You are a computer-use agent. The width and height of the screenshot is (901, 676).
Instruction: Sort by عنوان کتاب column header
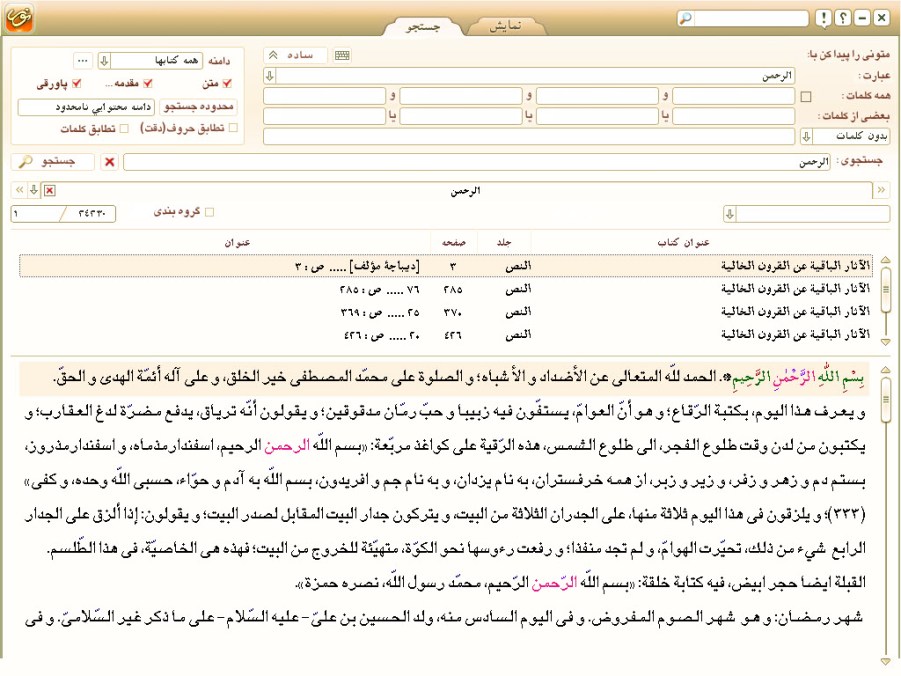(x=683, y=243)
